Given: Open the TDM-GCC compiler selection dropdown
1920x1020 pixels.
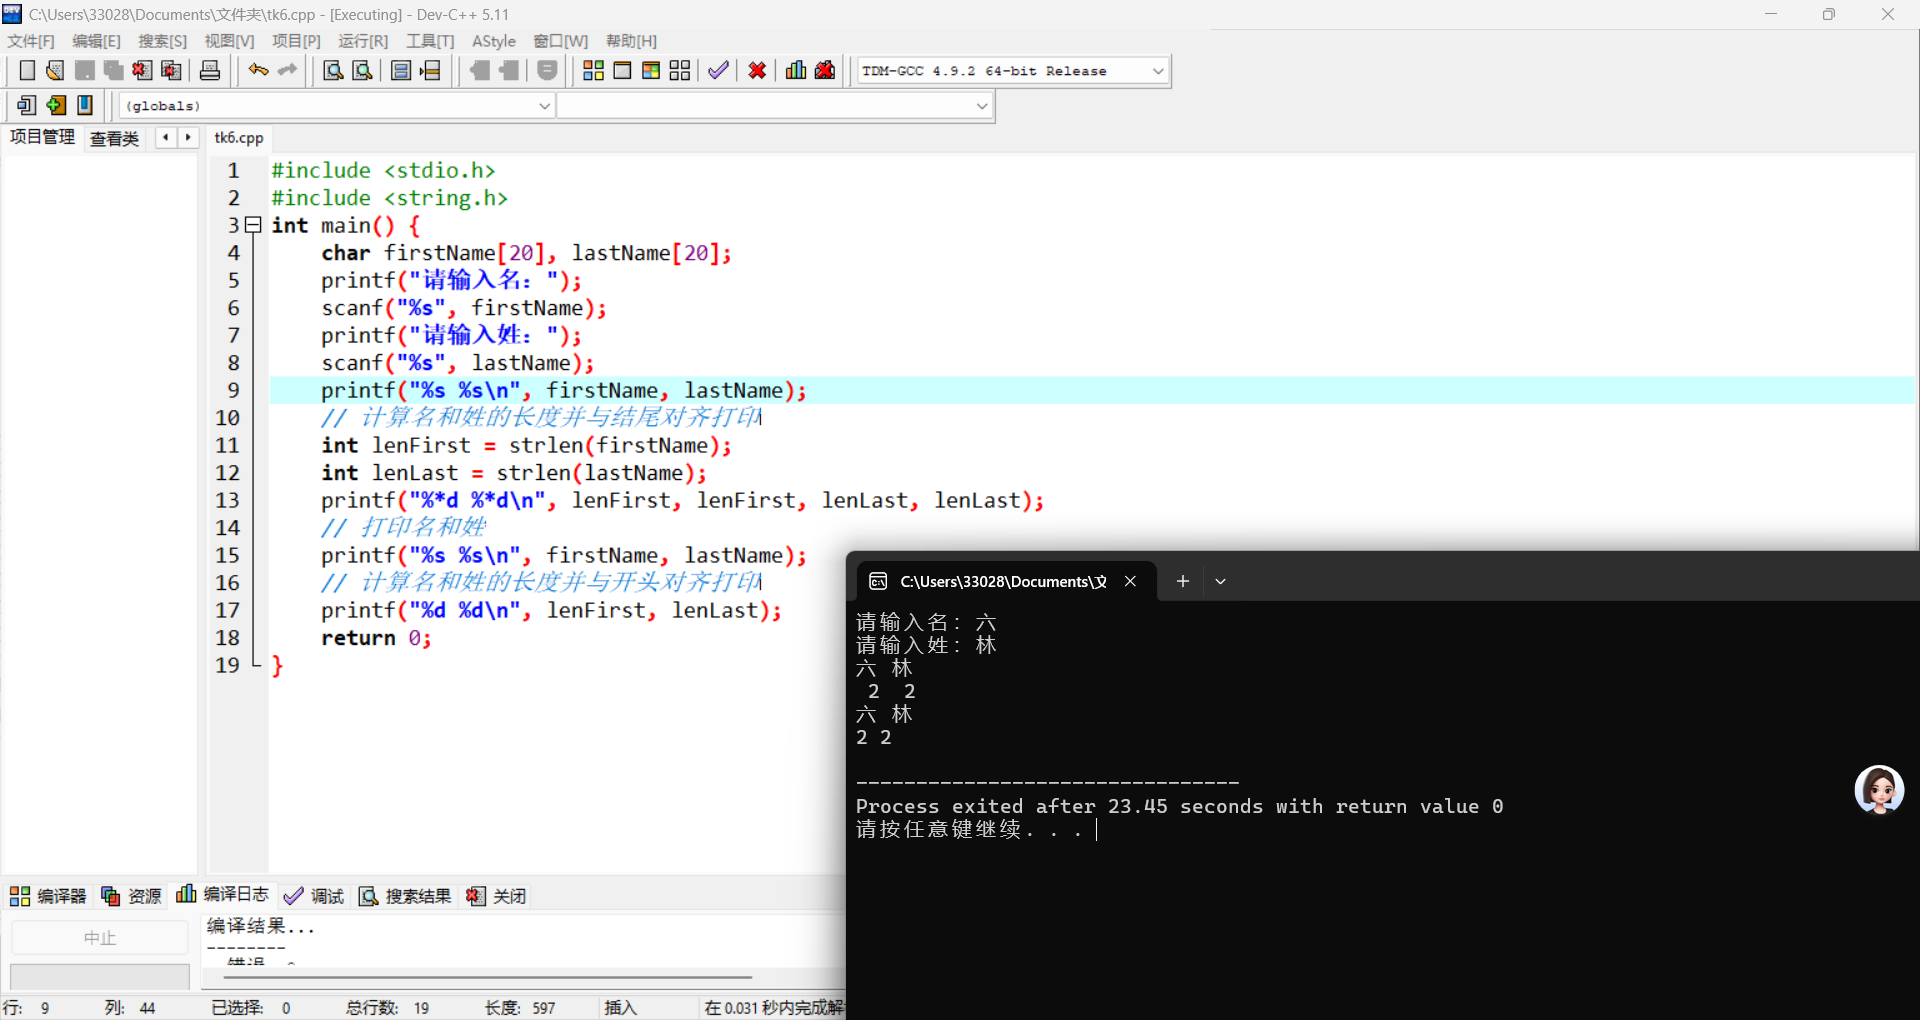Looking at the screenshot, I should point(1158,71).
